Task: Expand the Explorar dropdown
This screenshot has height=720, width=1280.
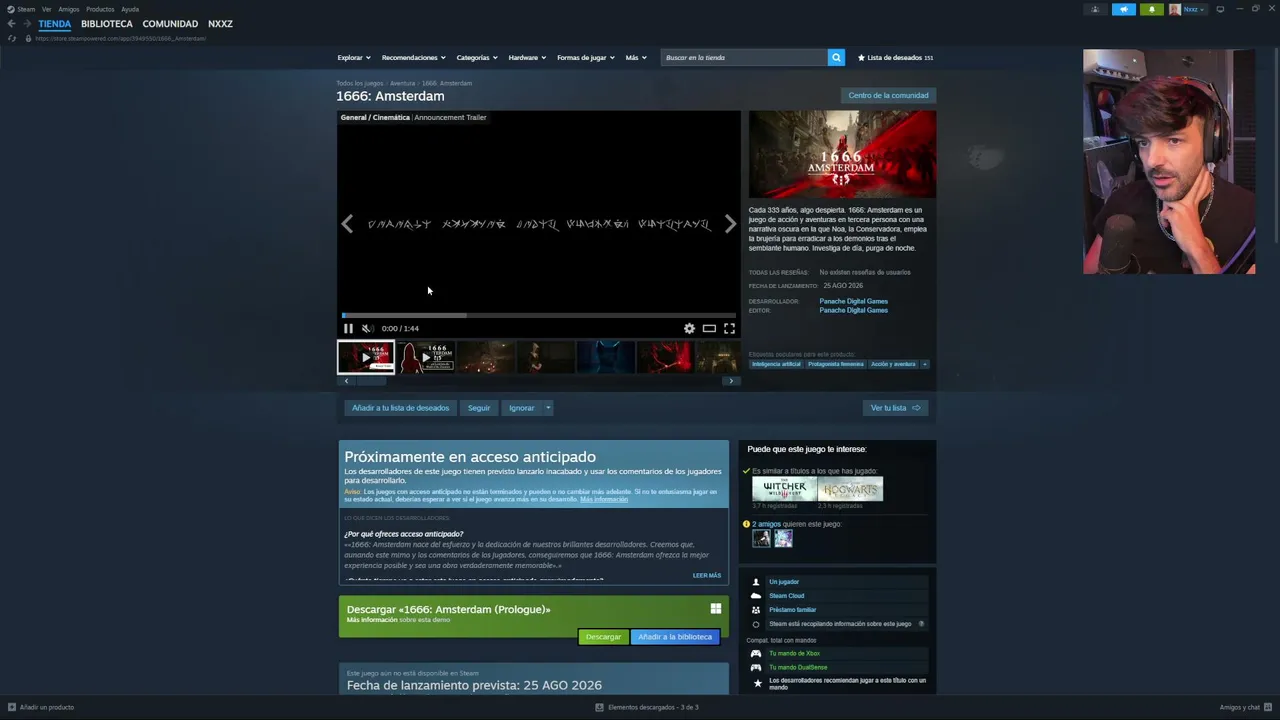Action: click(354, 57)
